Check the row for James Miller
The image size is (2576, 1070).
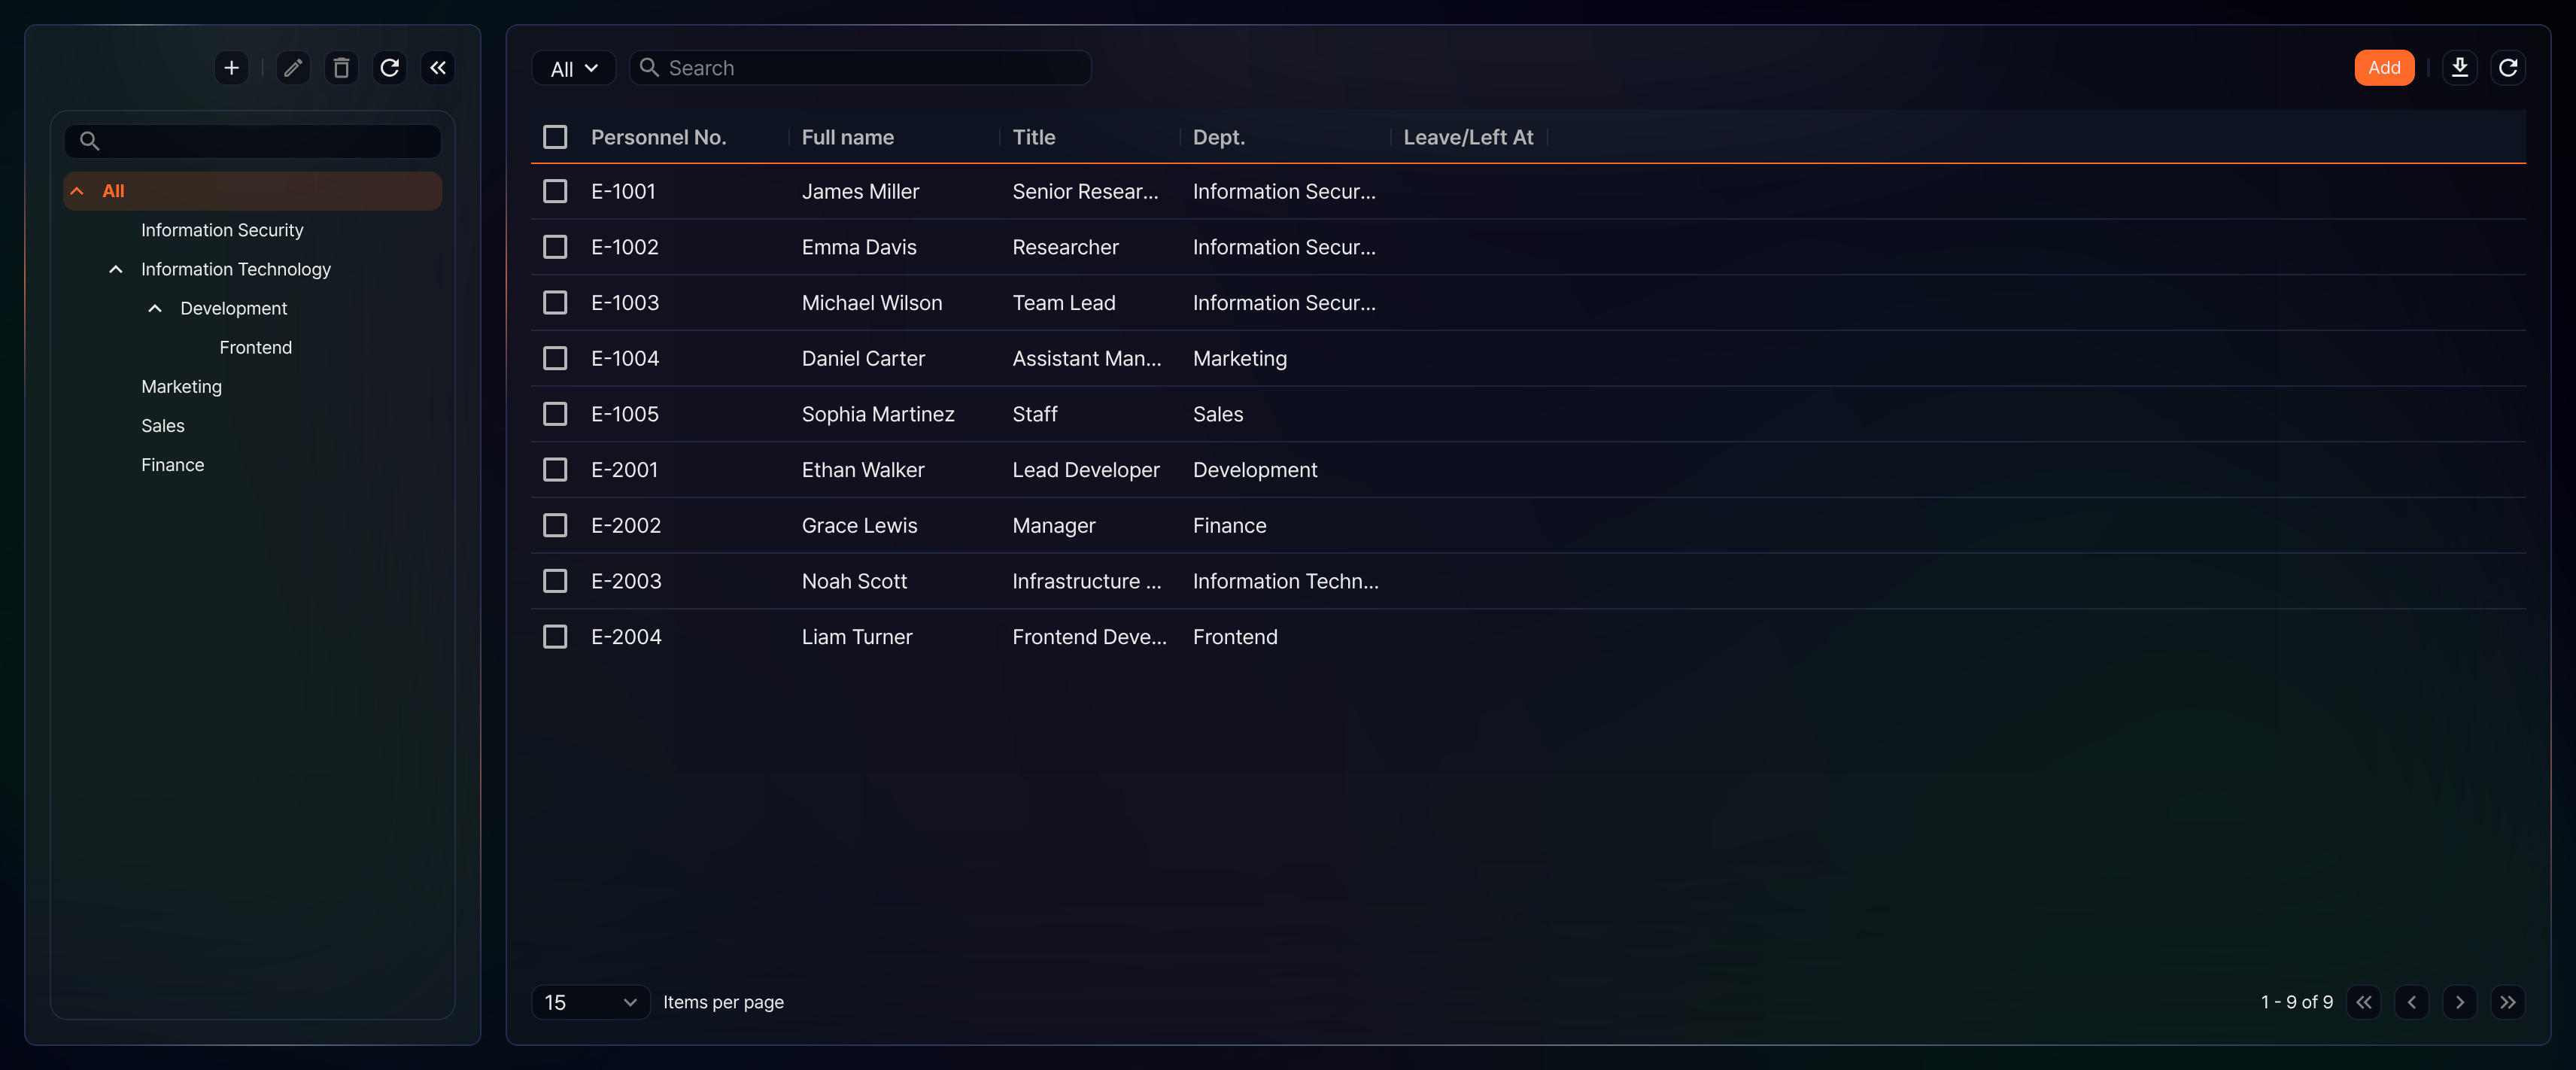coord(555,191)
